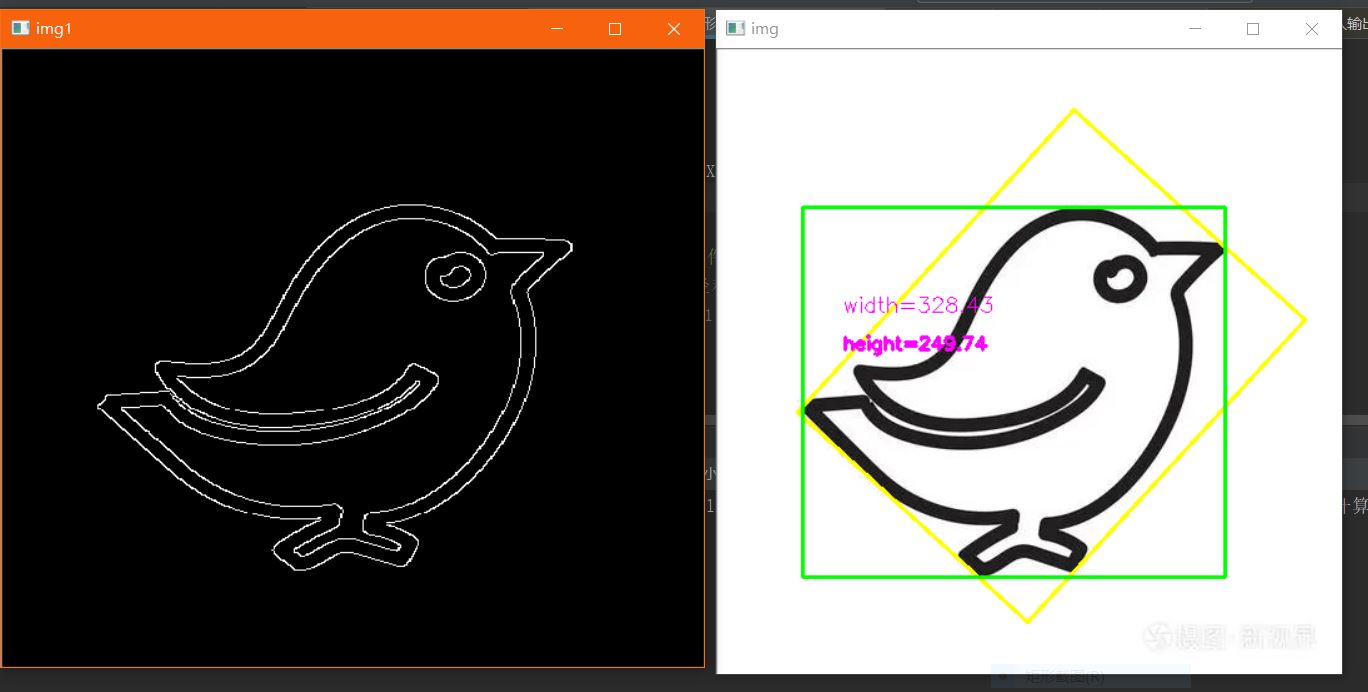Screen dimensions: 1368x692
Task: Minimize the img1 window
Action: tap(557, 29)
